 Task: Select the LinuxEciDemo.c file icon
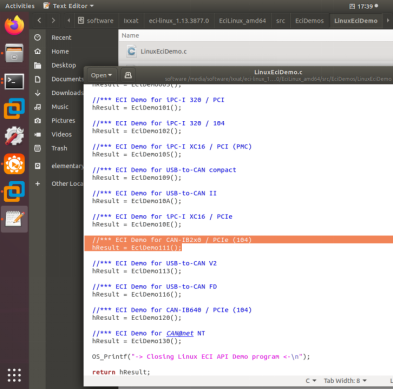pyautogui.click(x=132, y=51)
